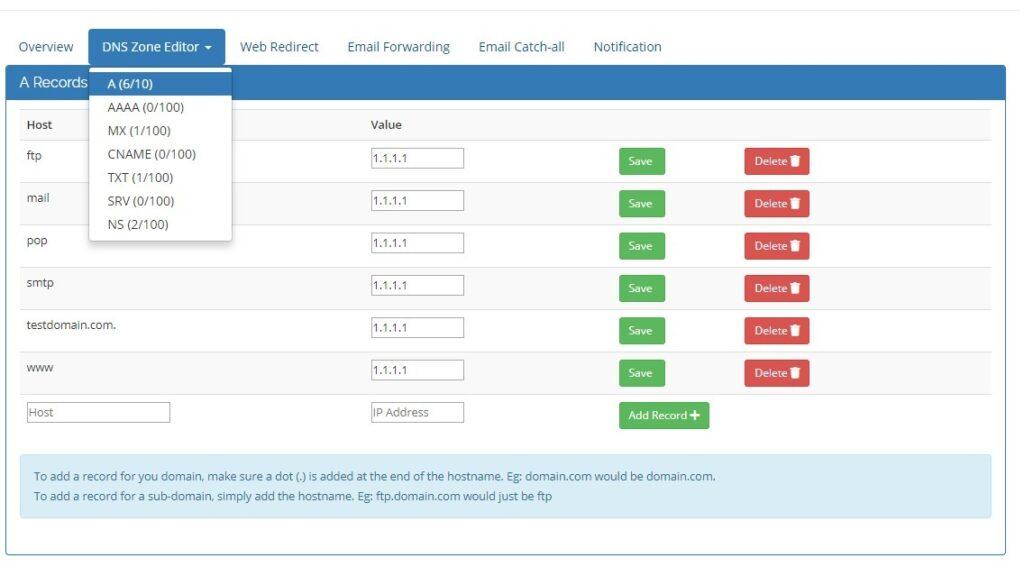The image size is (1024, 576).
Task: Select the Notification tab
Action: (x=627, y=47)
